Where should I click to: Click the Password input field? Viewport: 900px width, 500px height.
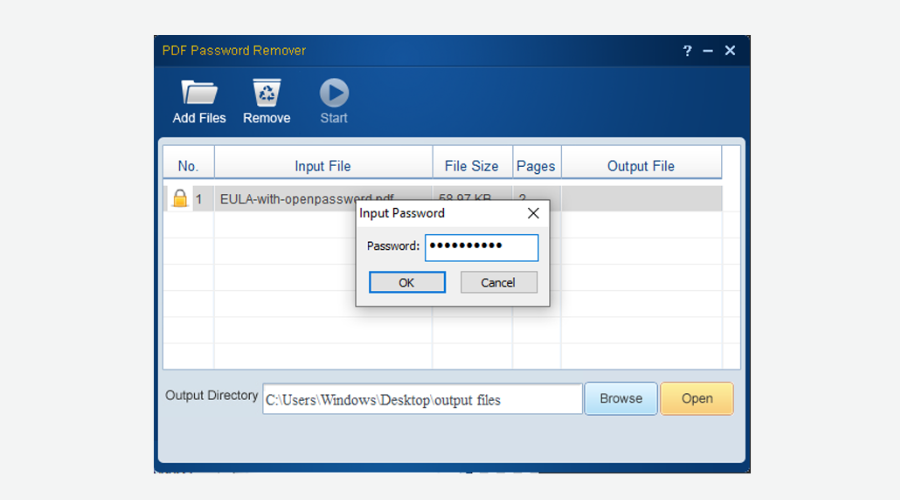coord(482,247)
